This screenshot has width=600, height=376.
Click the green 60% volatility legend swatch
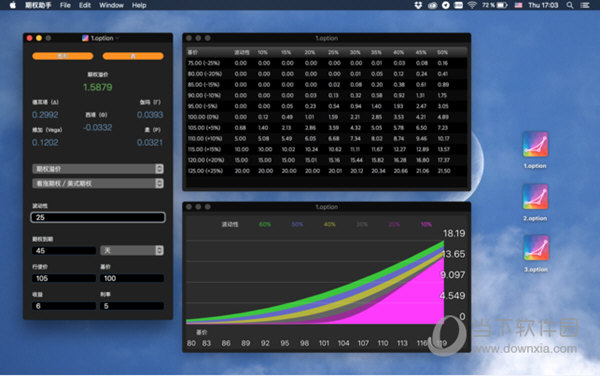[265, 224]
